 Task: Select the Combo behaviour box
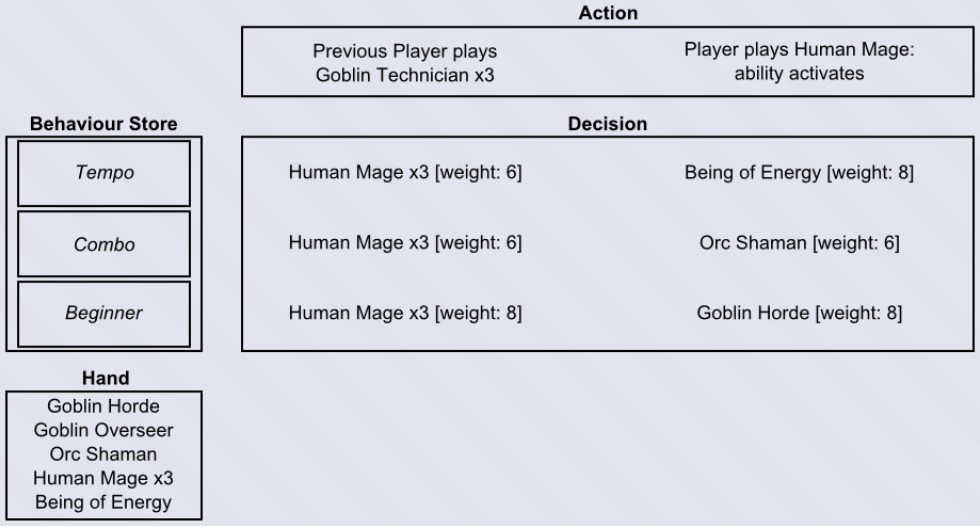point(104,244)
